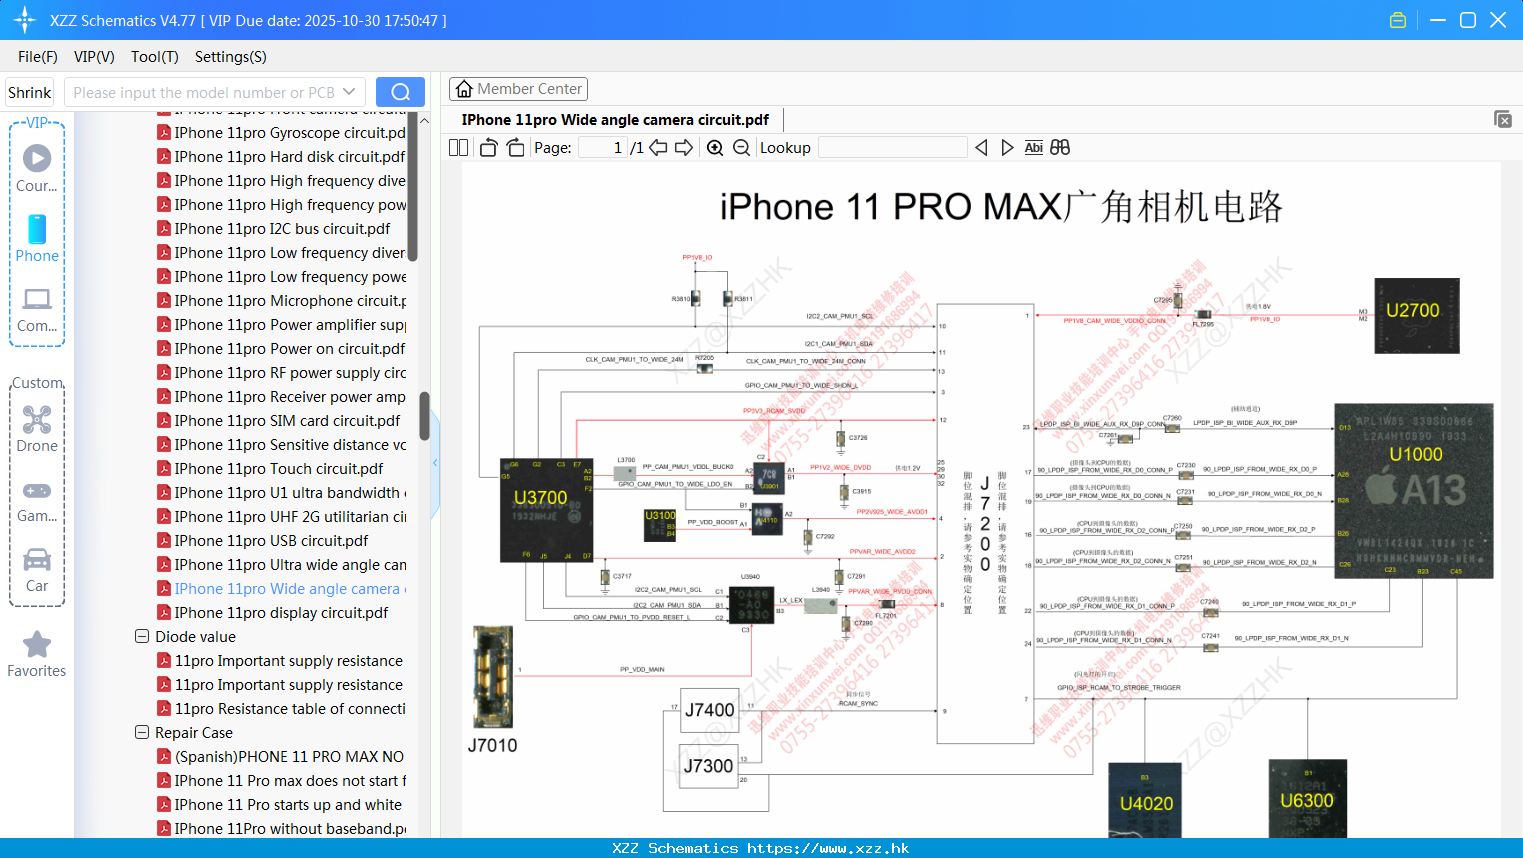
Task: Open iPhone 11 Pro starts up and white
Action: 280,804
